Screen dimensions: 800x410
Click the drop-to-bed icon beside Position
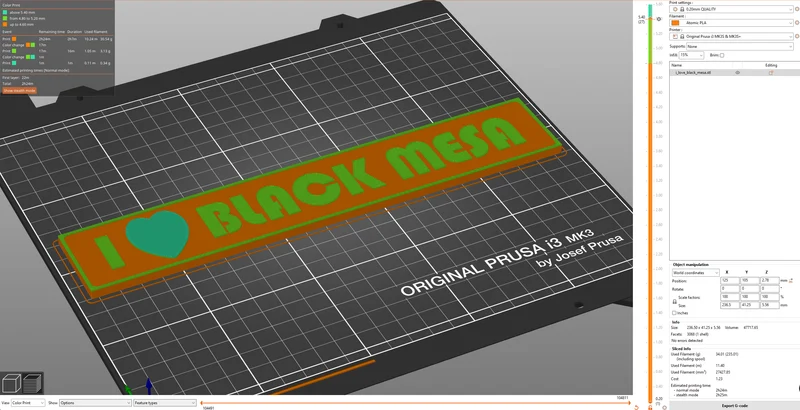click(791, 280)
